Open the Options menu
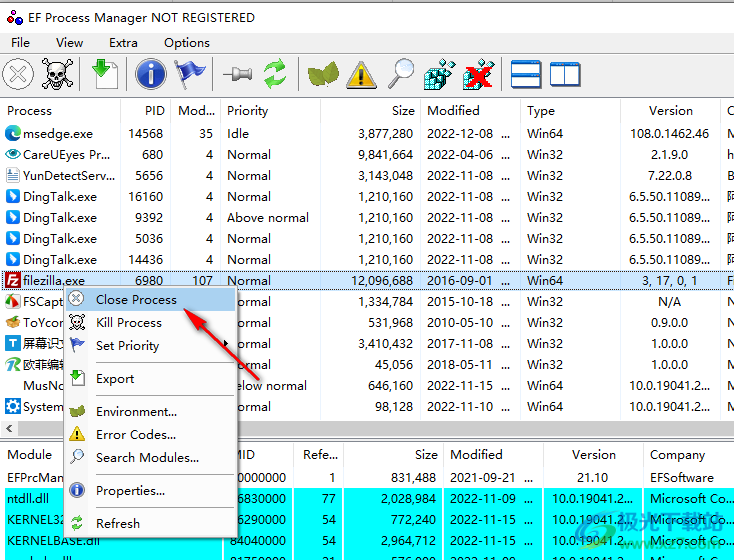Image resolution: width=734 pixels, height=560 pixels. (x=187, y=43)
